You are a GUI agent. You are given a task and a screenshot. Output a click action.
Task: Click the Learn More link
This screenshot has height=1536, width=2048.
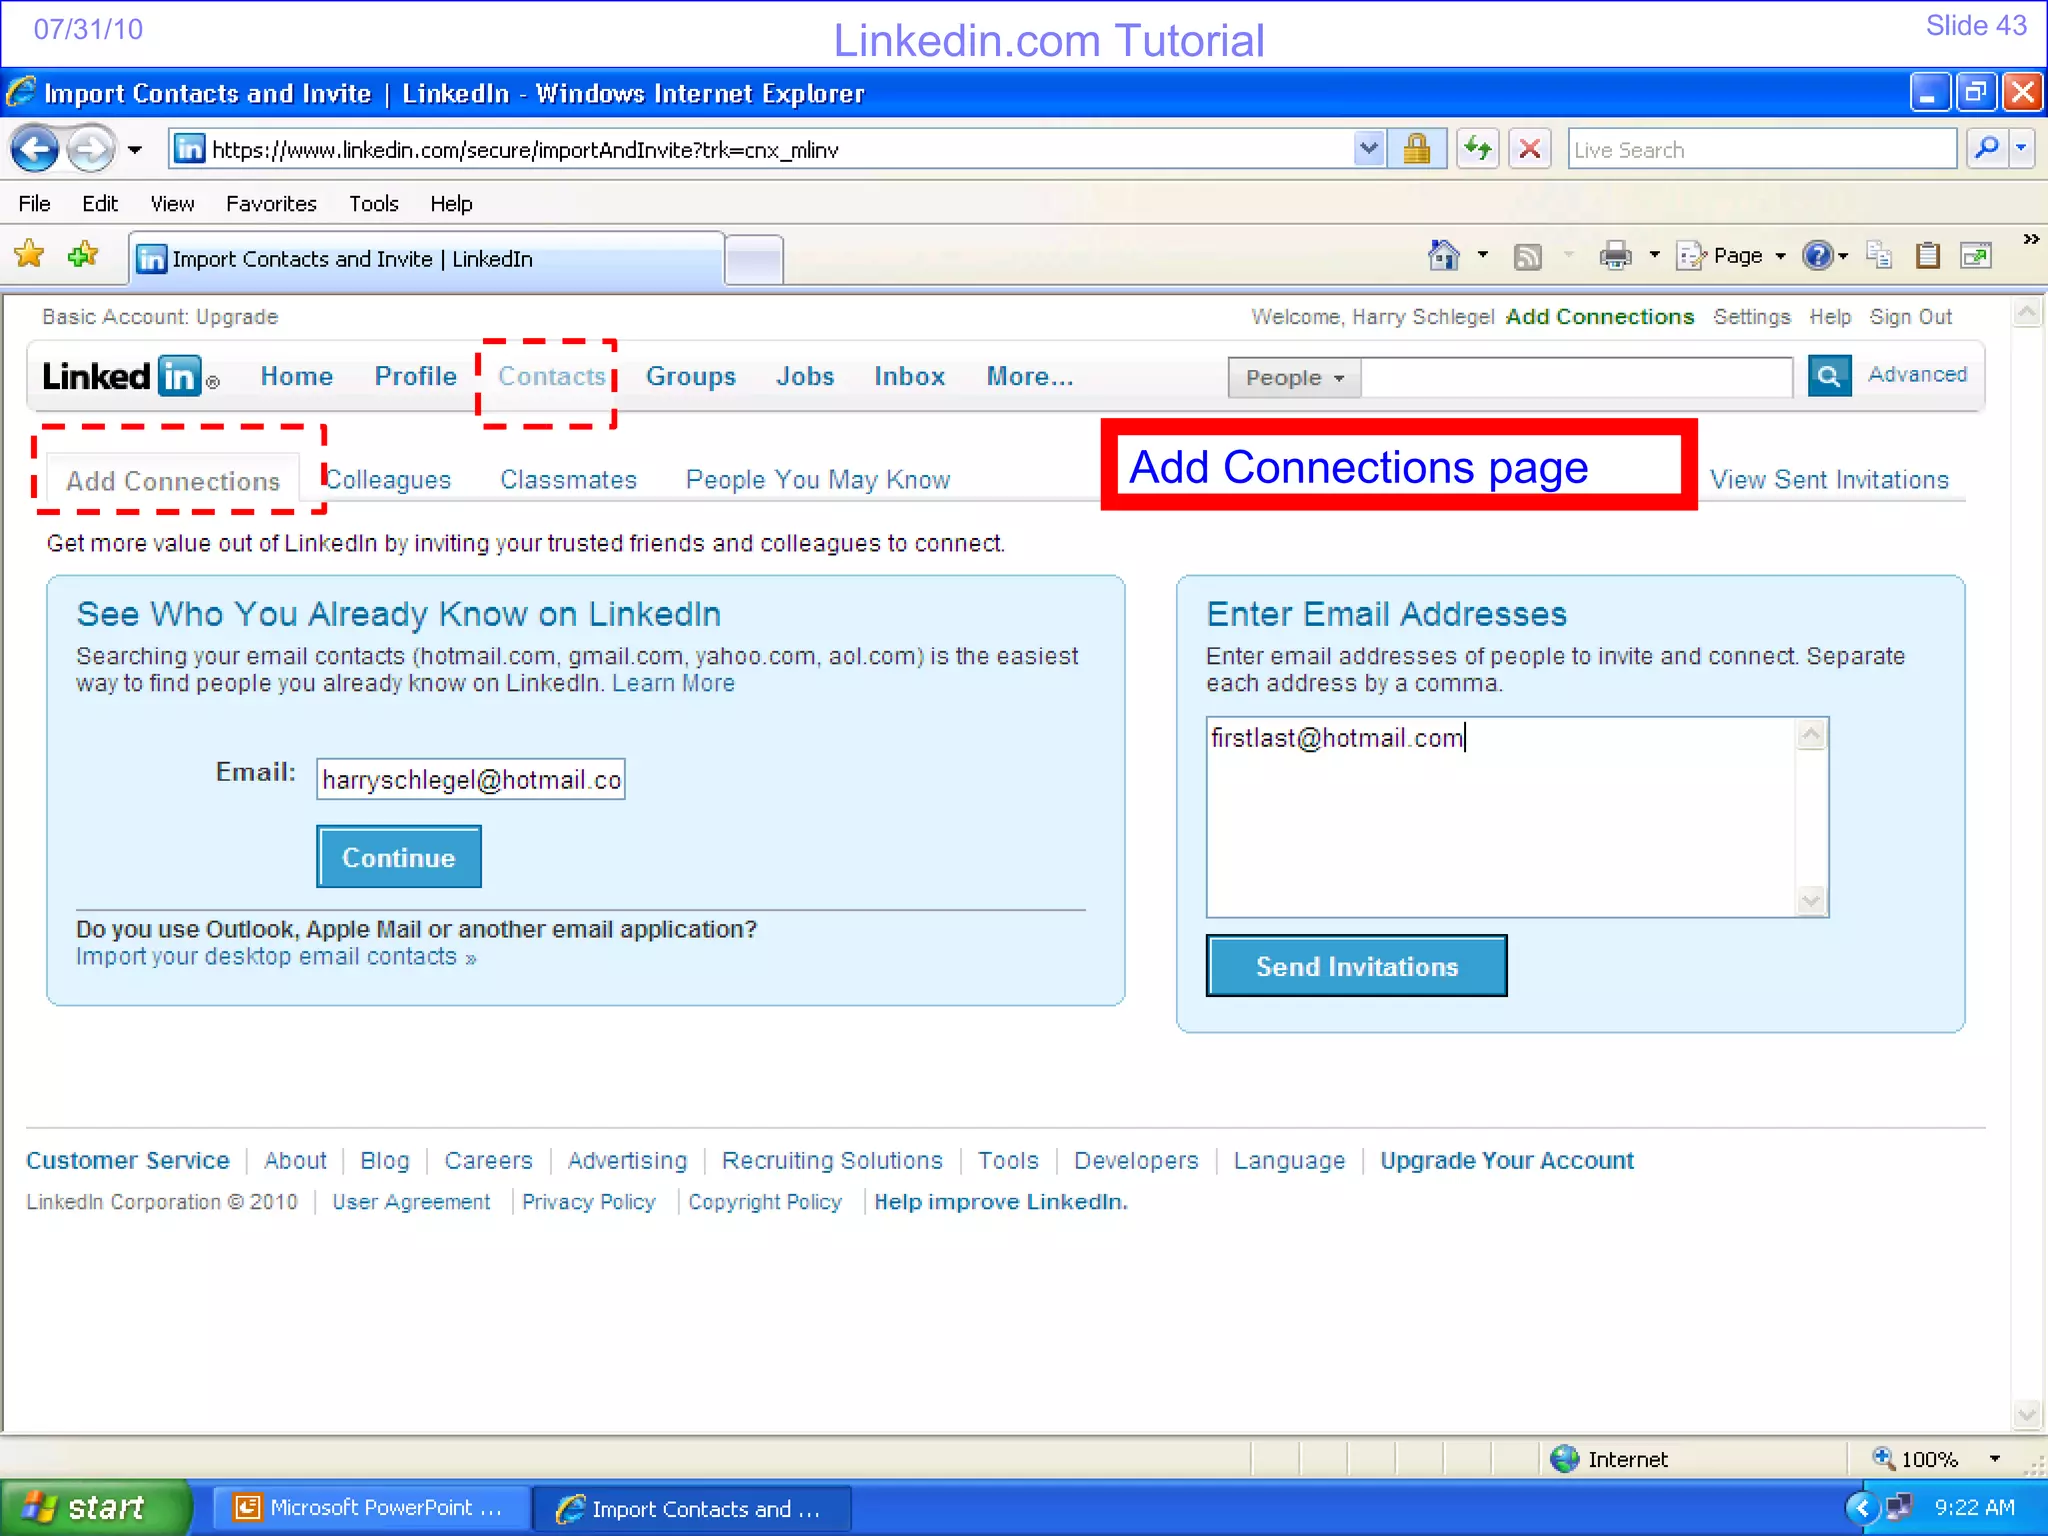[673, 684]
